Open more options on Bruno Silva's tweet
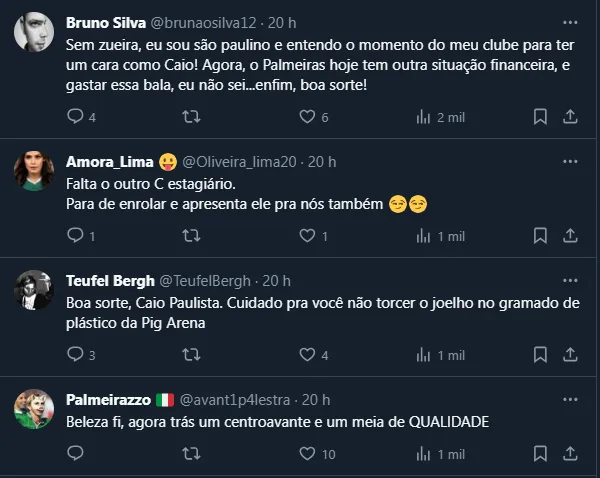600x478 pixels. coord(569,21)
